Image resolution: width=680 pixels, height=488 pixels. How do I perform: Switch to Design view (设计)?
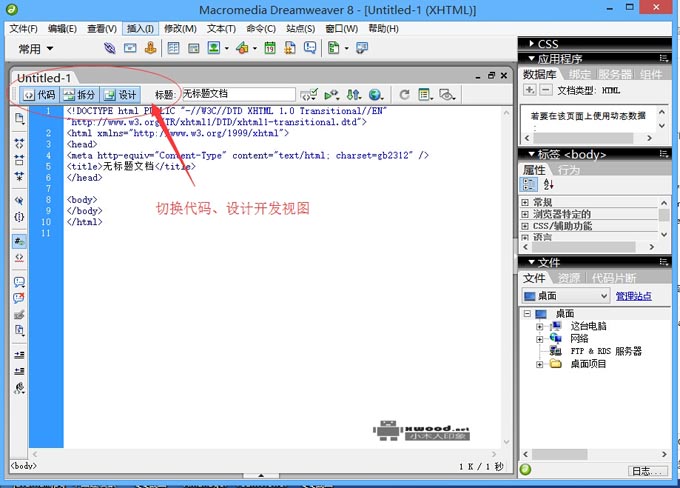pyautogui.click(x=121, y=95)
